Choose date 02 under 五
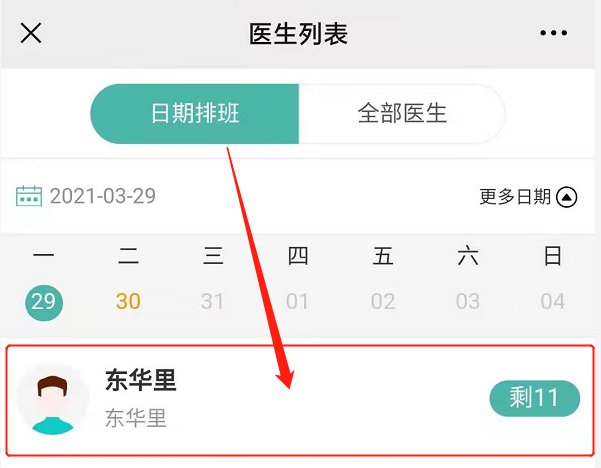 point(383,301)
